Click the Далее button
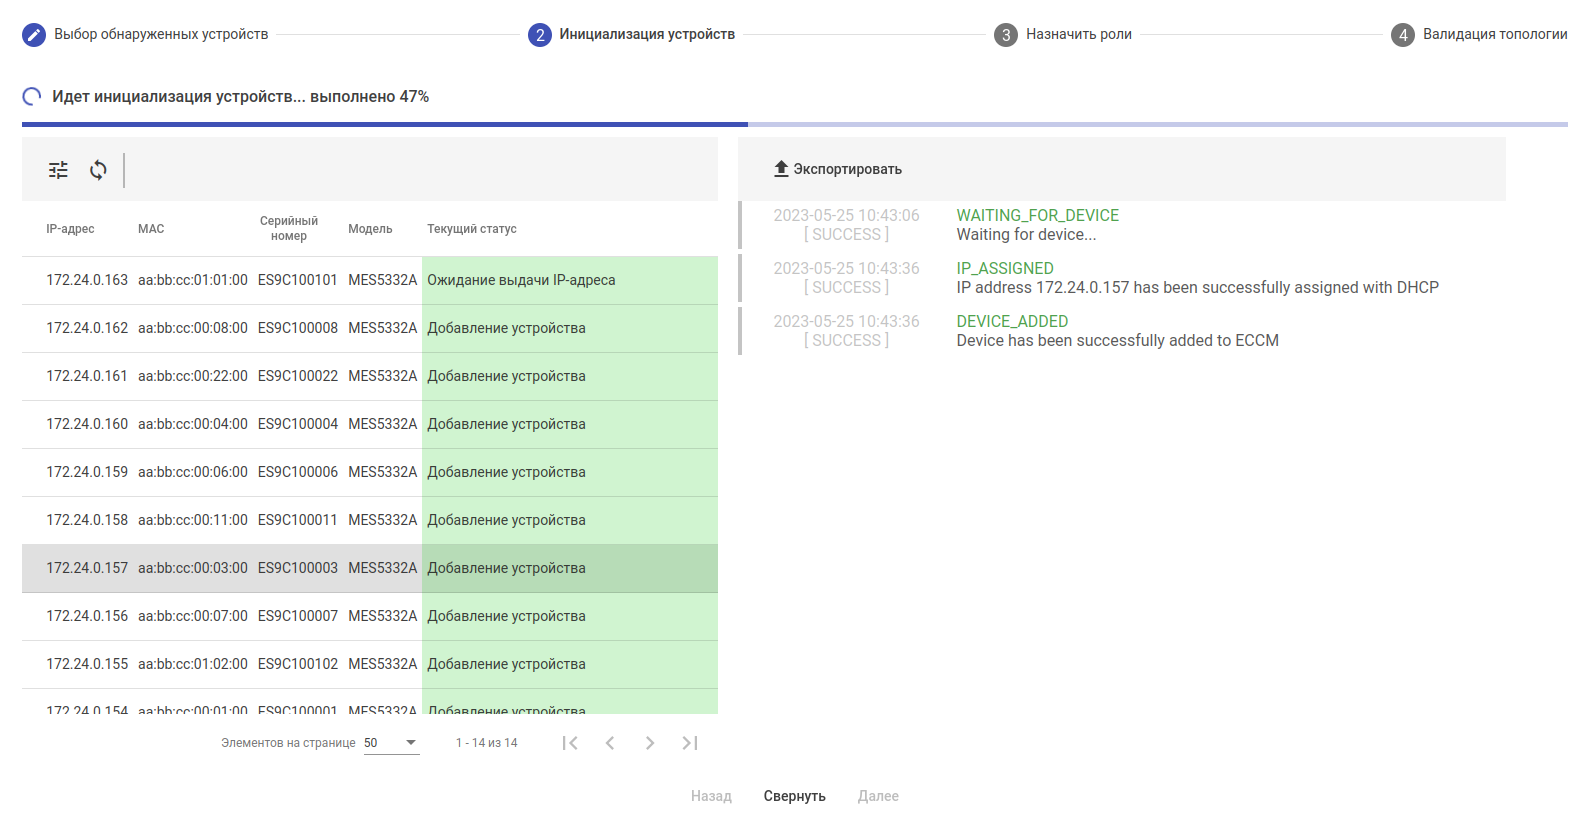The width and height of the screenshot is (1588, 820). (878, 796)
